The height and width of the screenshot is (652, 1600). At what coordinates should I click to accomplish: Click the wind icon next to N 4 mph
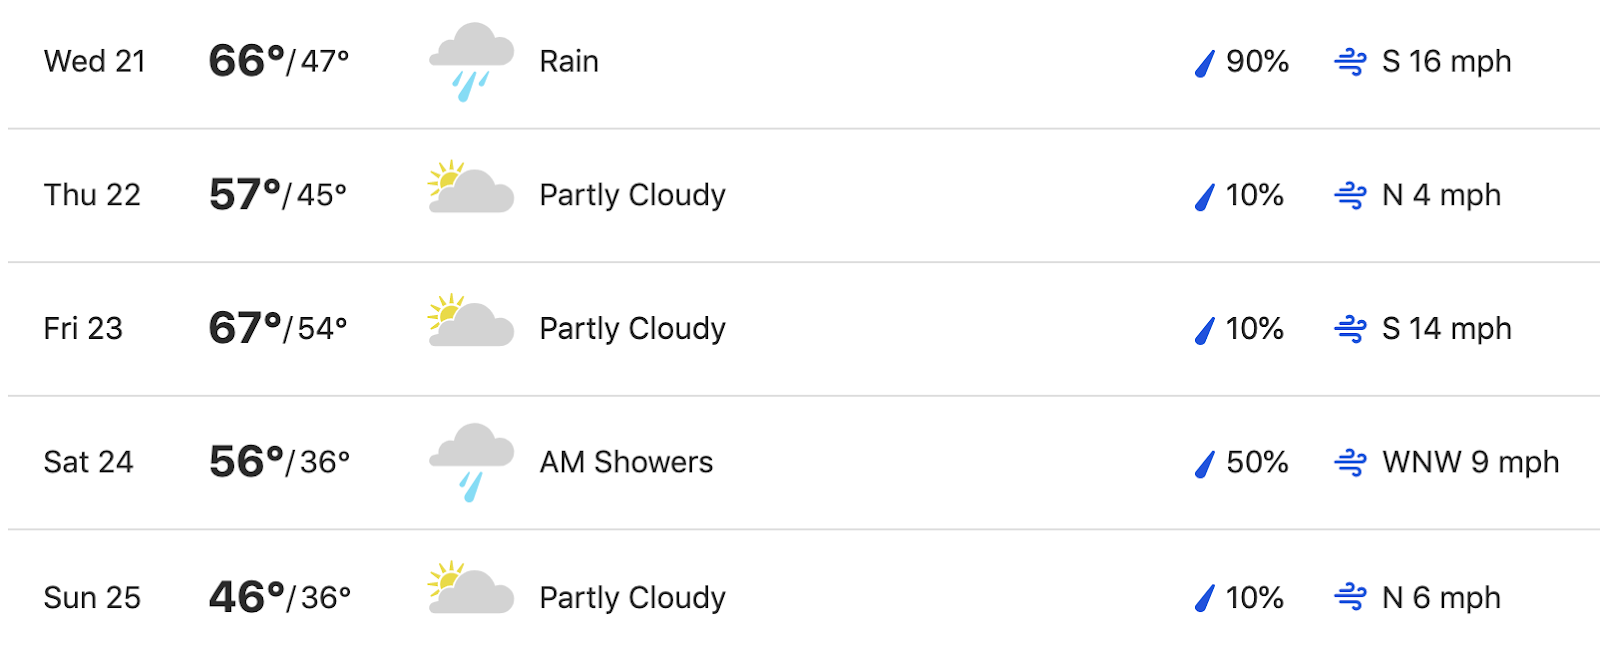tap(1351, 196)
